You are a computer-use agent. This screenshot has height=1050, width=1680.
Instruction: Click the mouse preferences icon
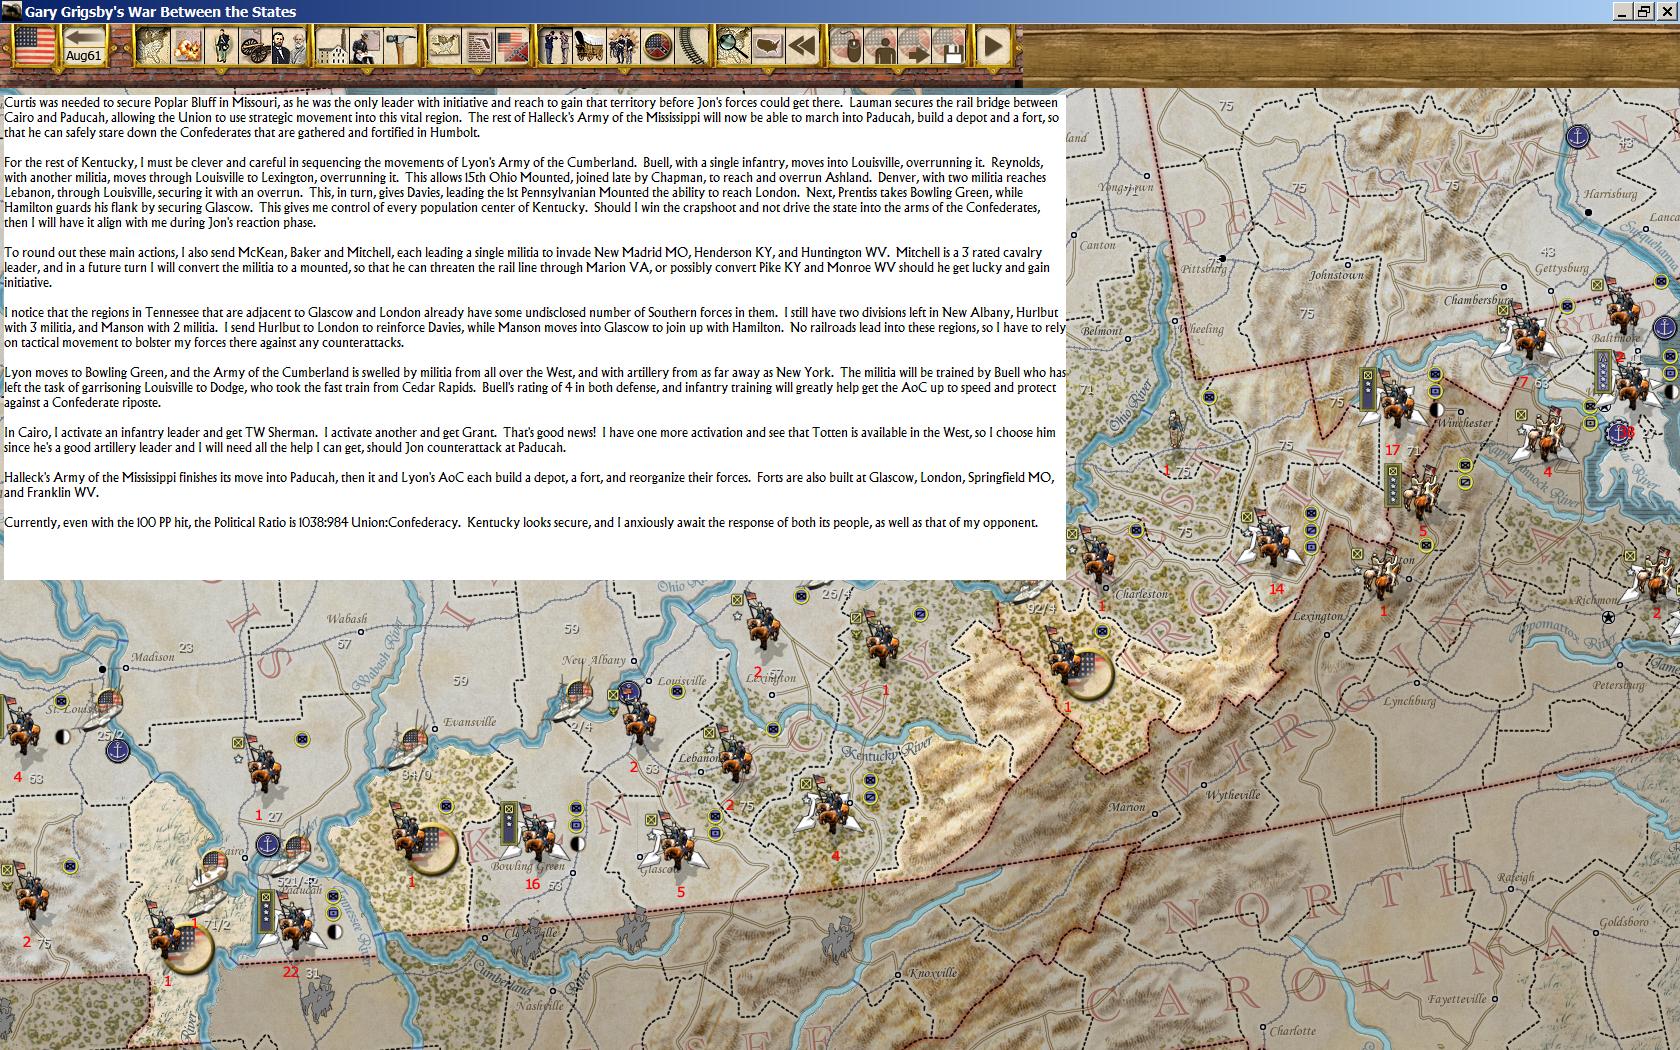(848, 45)
